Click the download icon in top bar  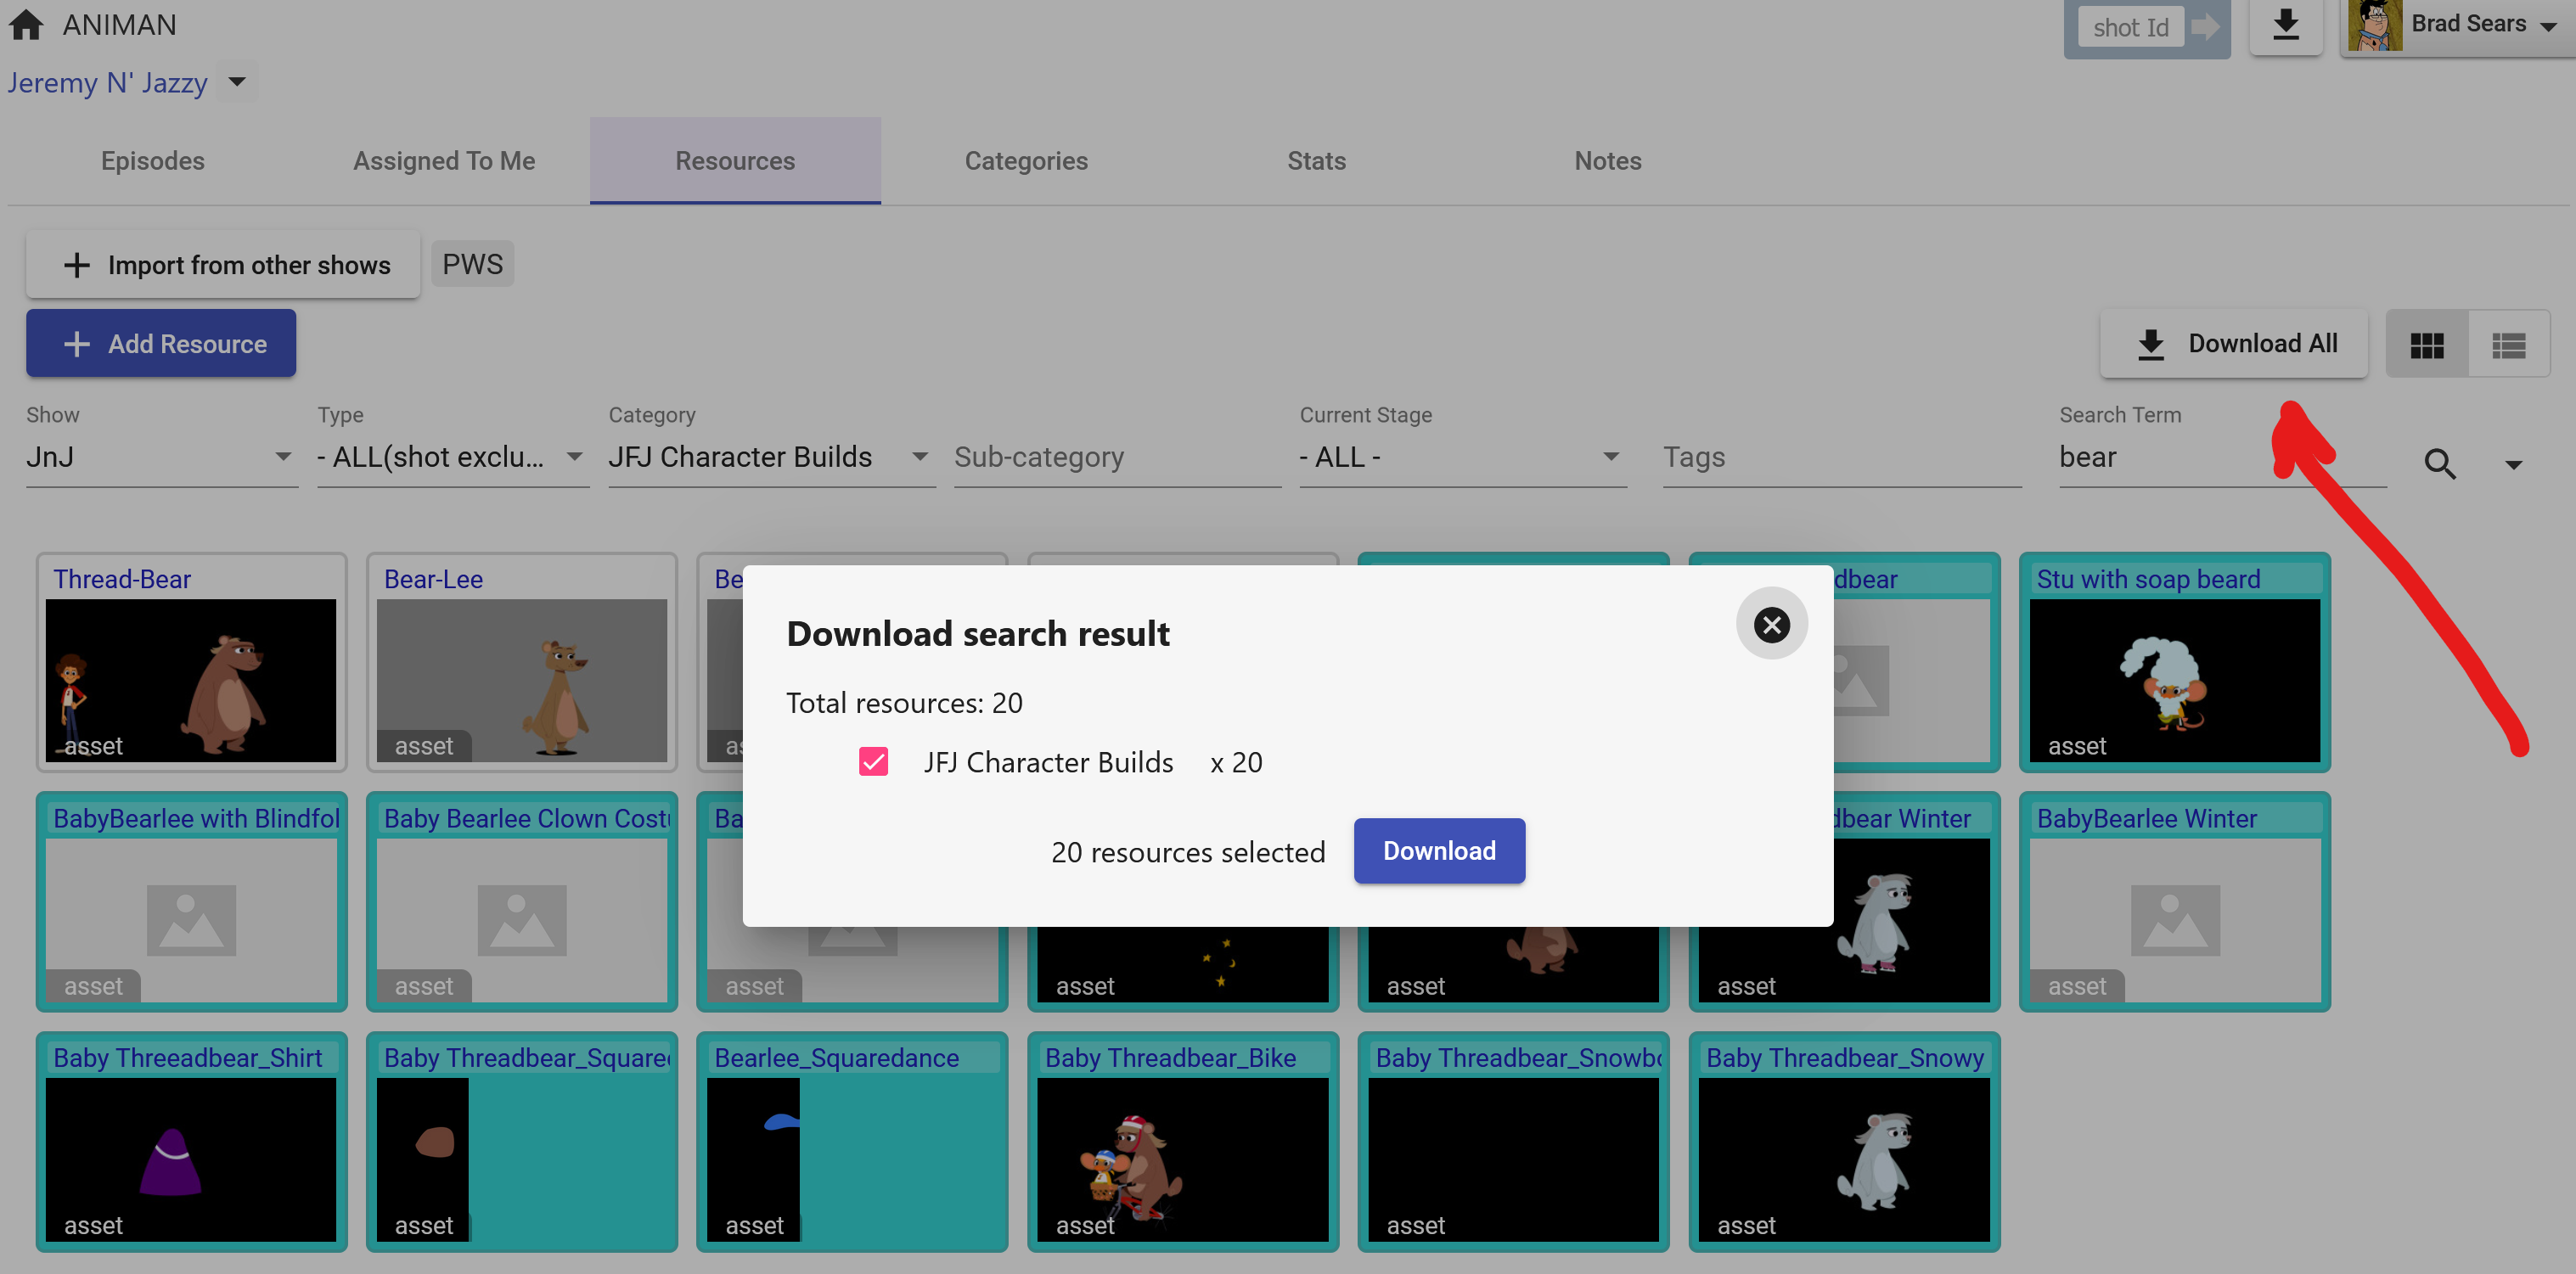(2285, 24)
